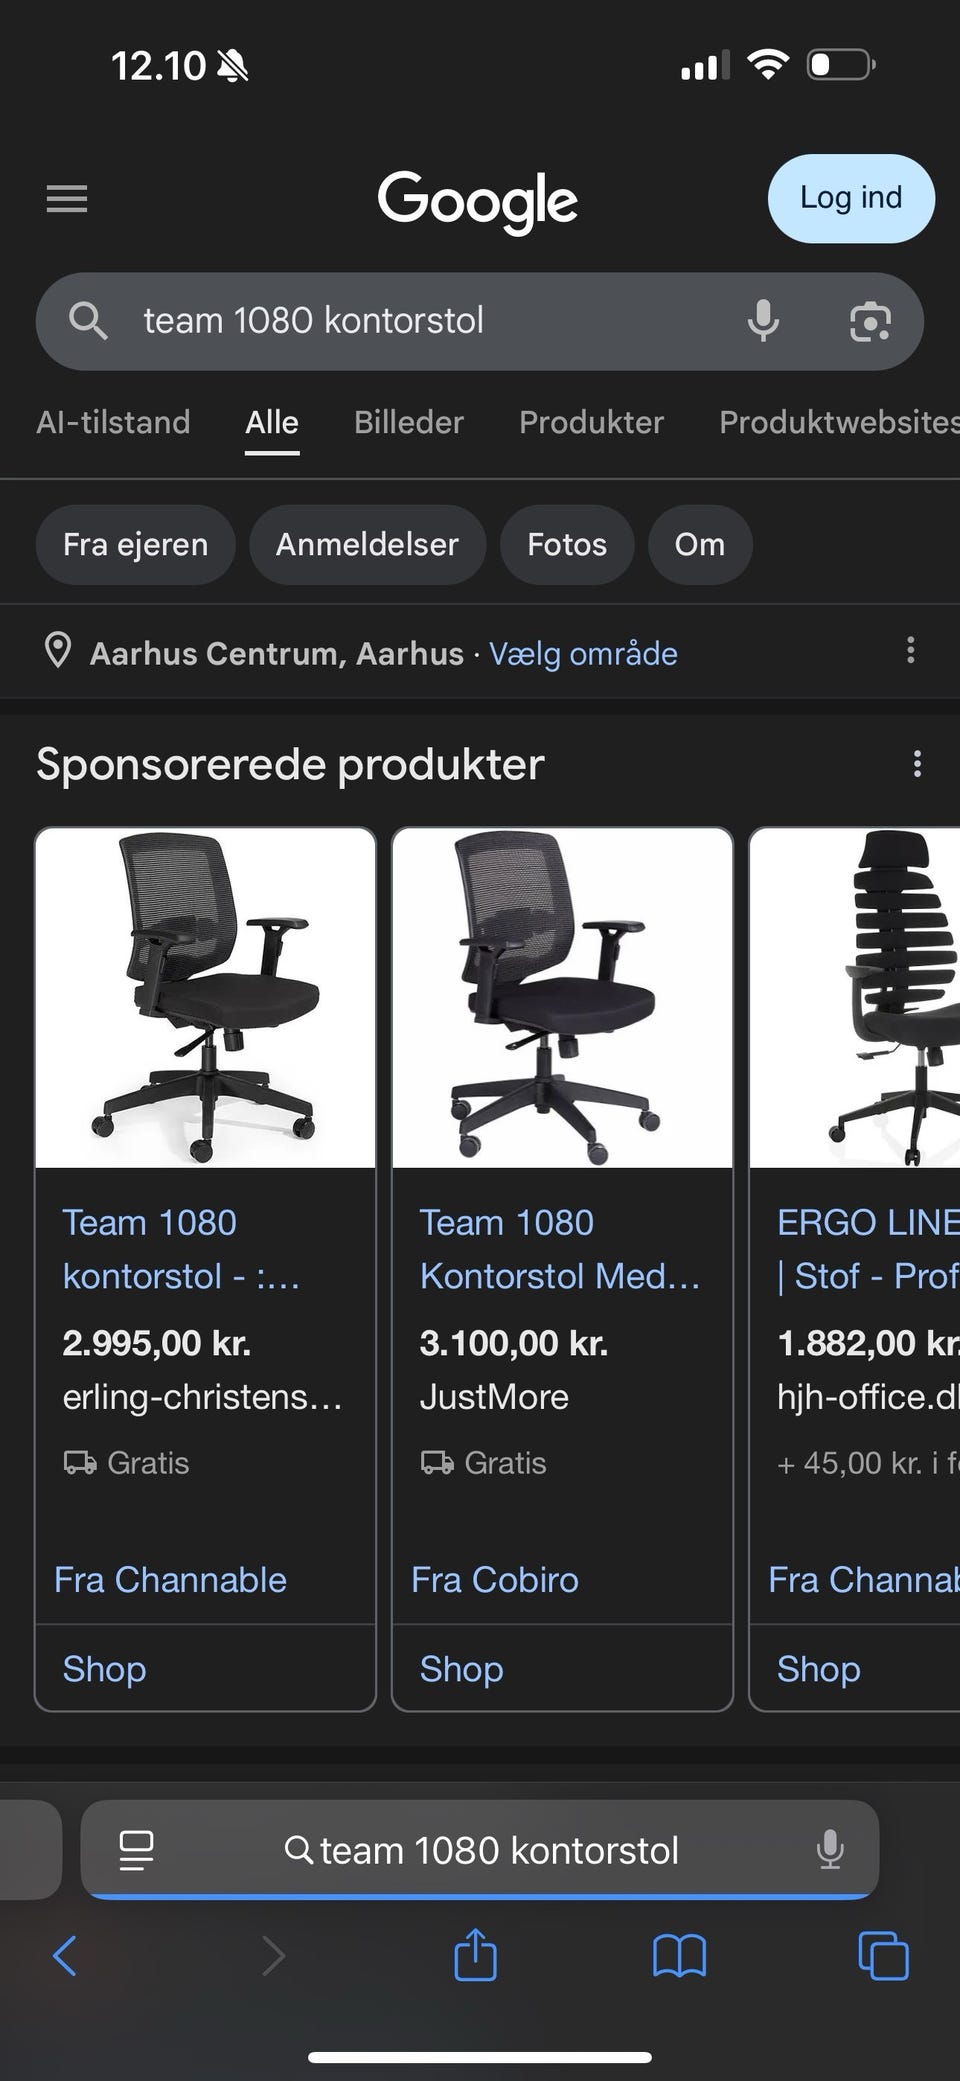Tap Safari page menu icon in address bar
This screenshot has width=960, height=2081.
pos(136,1850)
